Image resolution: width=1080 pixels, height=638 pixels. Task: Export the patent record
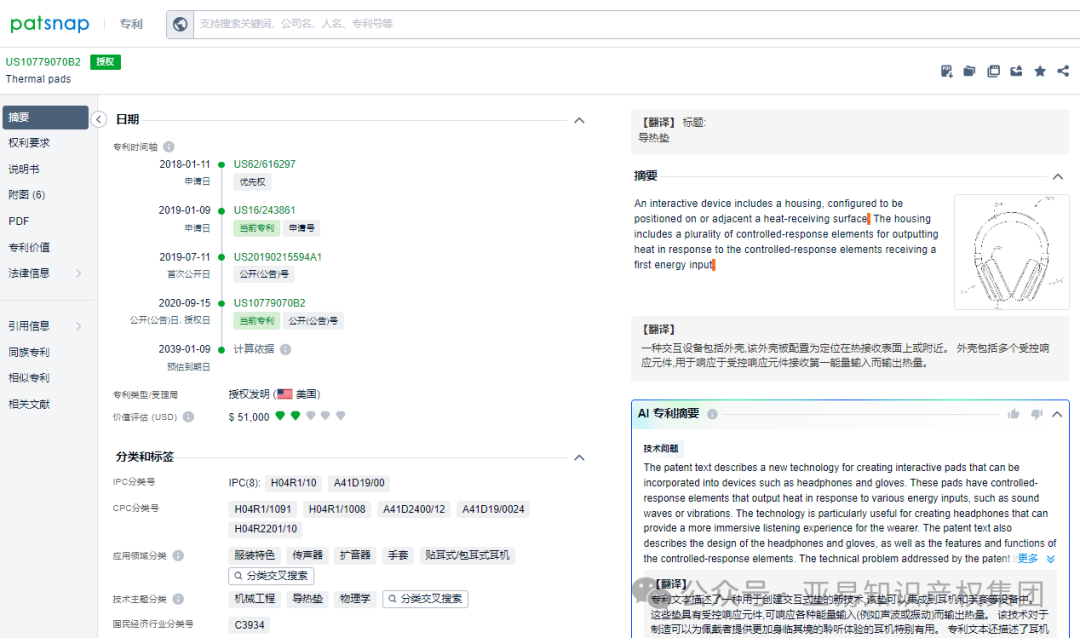coord(1017,71)
